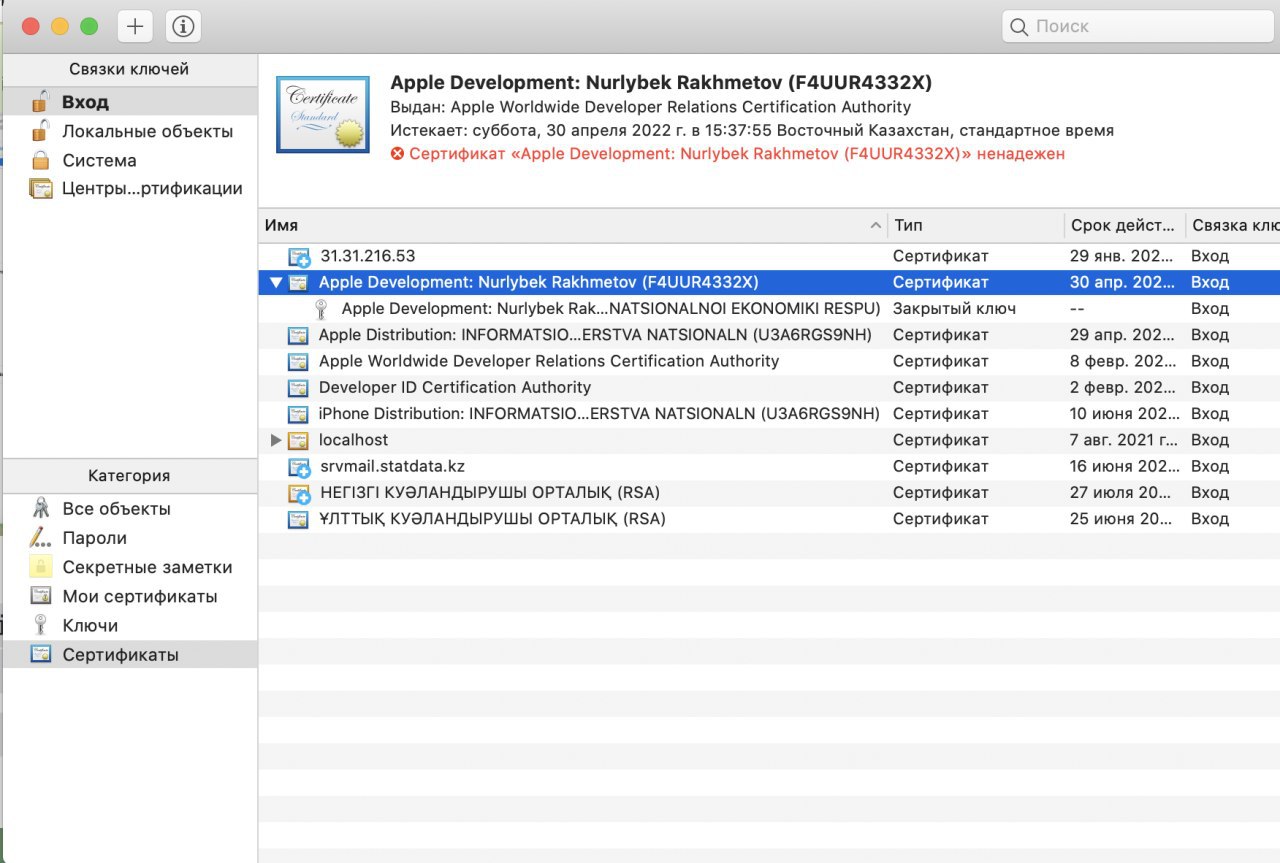This screenshot has height=863, width=1280.
Task: Click the 29 янв. expiry date cell
Action: 1119,256
